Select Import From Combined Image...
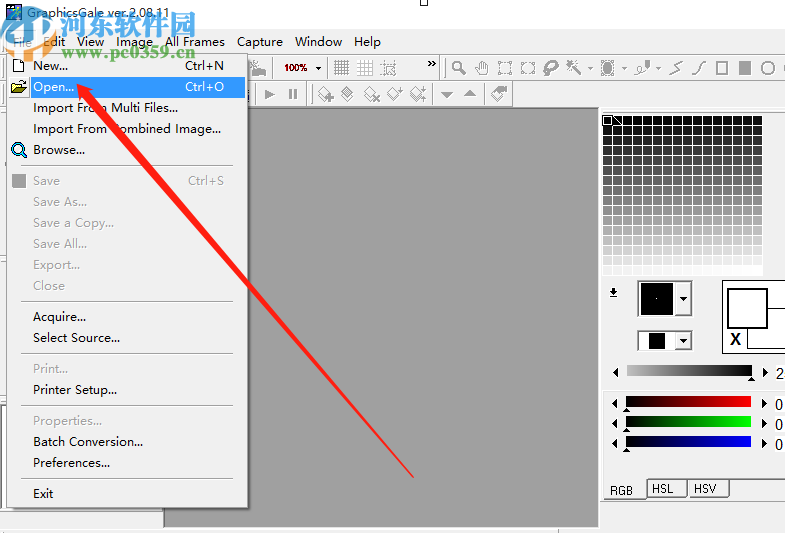The height and width of the screenshot is (533, 785). pyautogui.click(x=127, y=129)
